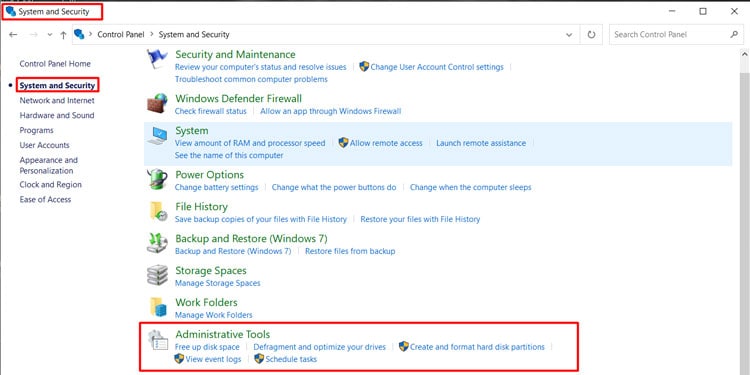
Task: Open Hardware and Sound category
Action: (57, 115)
